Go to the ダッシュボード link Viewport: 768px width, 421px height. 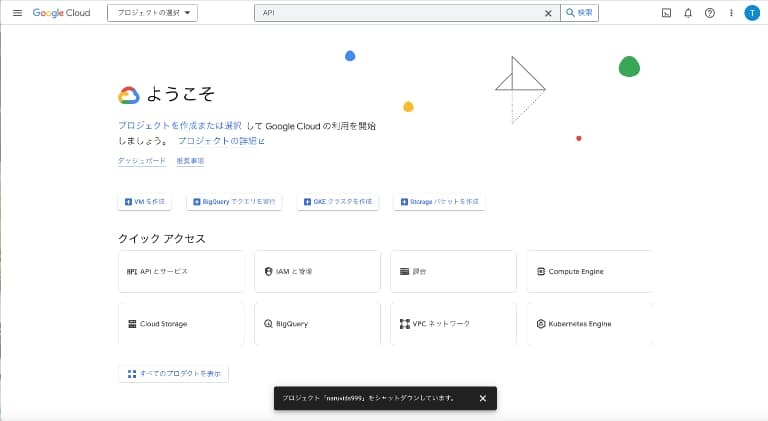click(142, 161)
